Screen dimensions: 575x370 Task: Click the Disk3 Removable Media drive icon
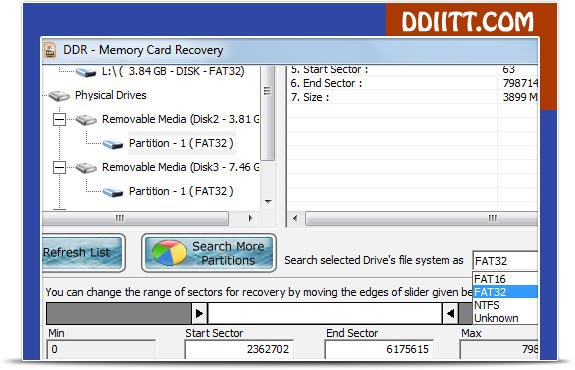[x=86, y=168]
